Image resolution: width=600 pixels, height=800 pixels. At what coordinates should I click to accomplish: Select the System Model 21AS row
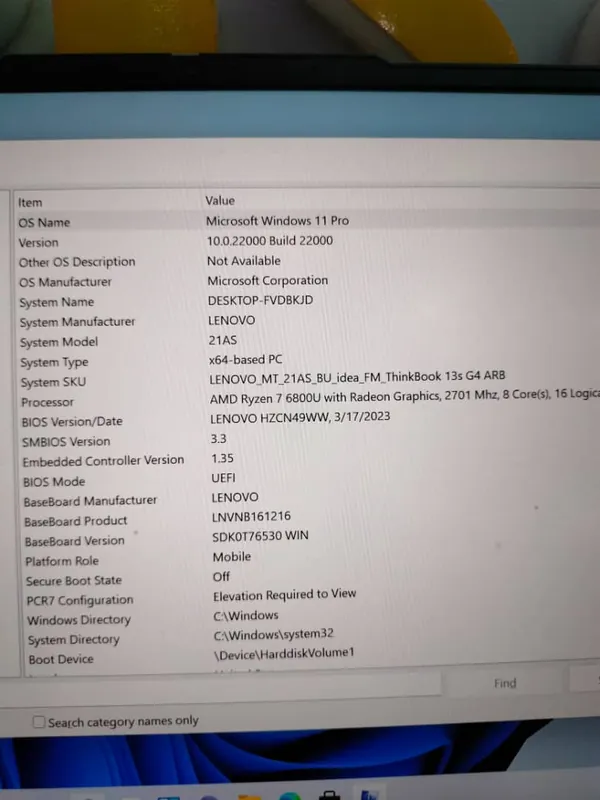tap(59, 342)
